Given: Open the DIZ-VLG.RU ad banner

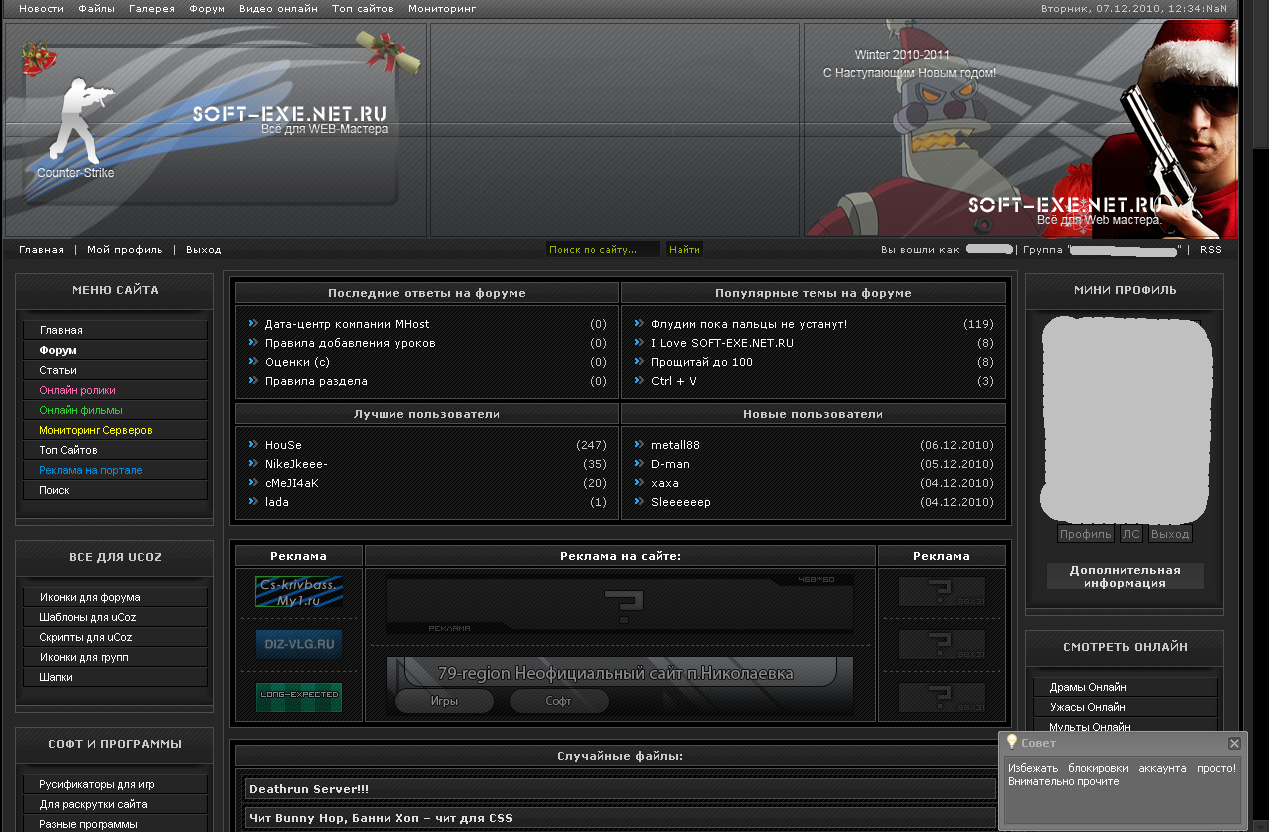Looking at the screenshot, I should 299,644.
